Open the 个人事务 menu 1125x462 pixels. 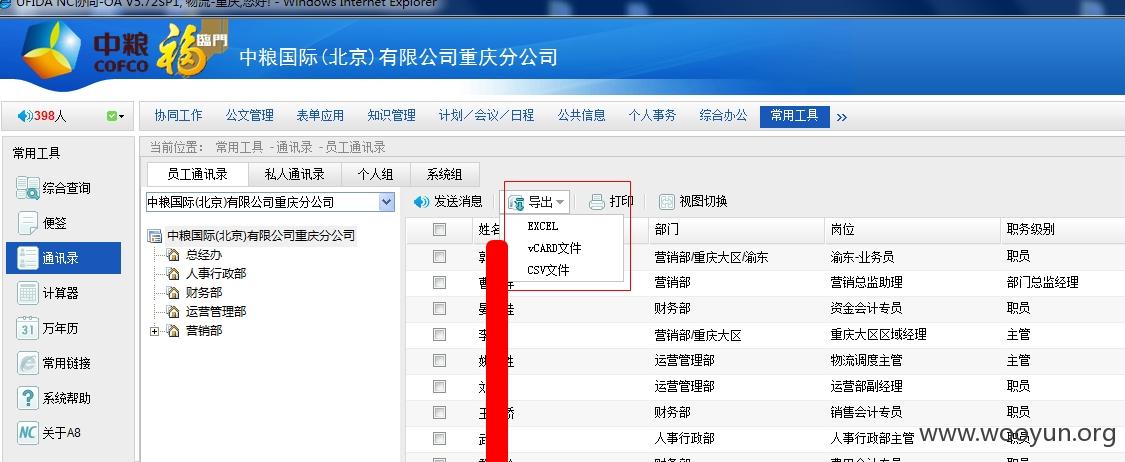click(652, 116)
